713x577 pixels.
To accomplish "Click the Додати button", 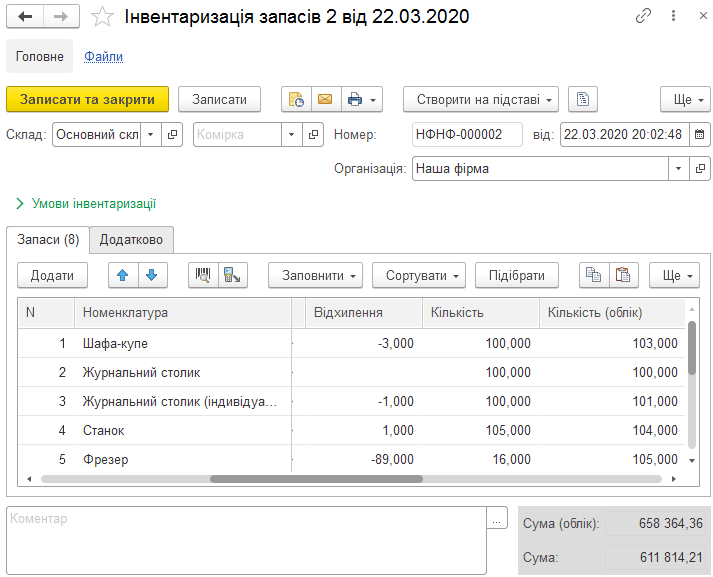I will click(52, 276).
